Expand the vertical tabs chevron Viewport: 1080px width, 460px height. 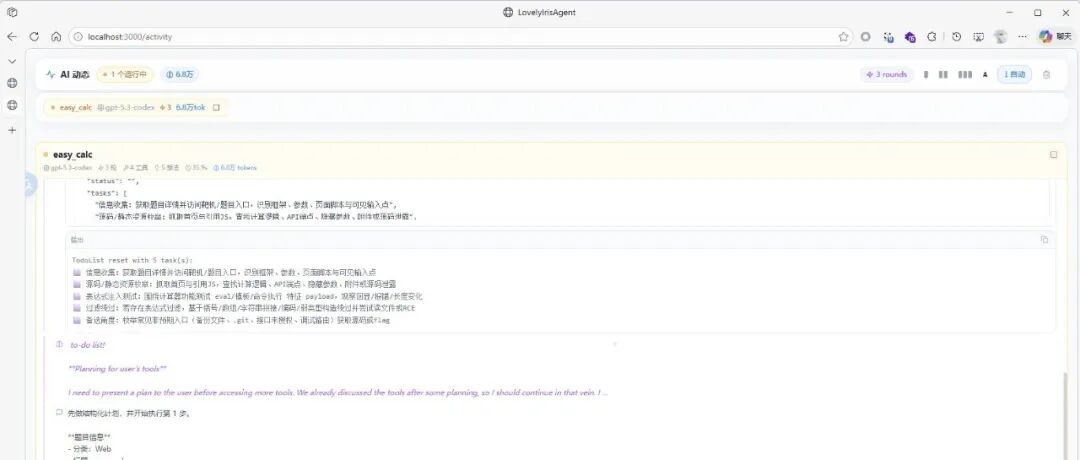[12, 61]
